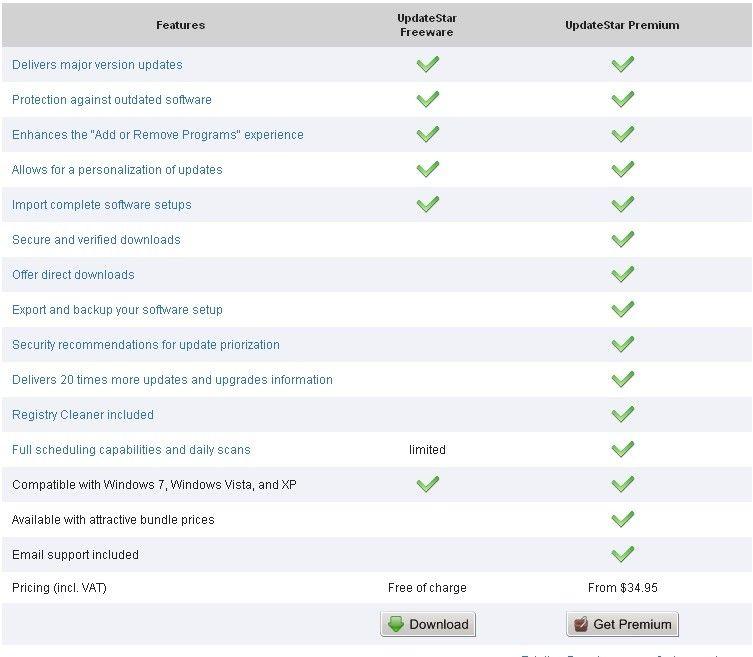Click the 'From $34.95' price text
The image size is (753, 657).
point(622,588)
